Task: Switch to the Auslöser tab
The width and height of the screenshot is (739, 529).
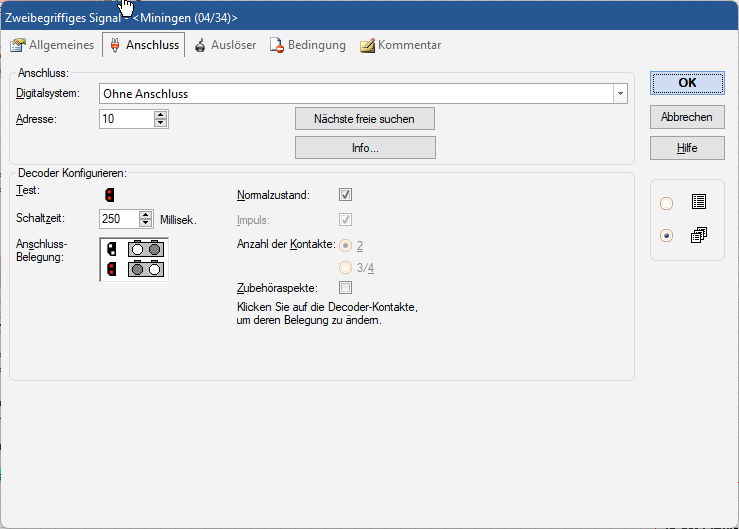Action: coord(225,45)
